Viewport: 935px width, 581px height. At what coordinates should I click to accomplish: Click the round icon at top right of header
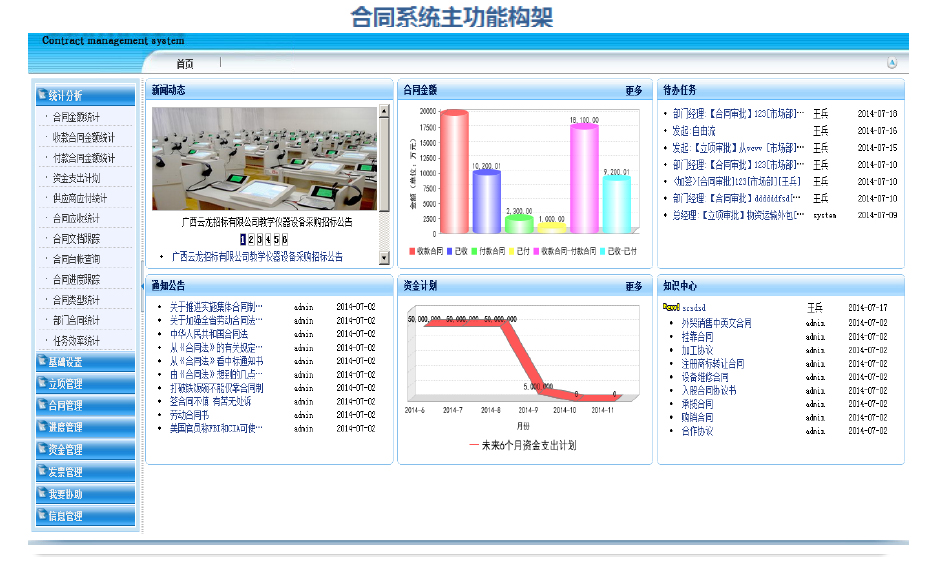892,63
